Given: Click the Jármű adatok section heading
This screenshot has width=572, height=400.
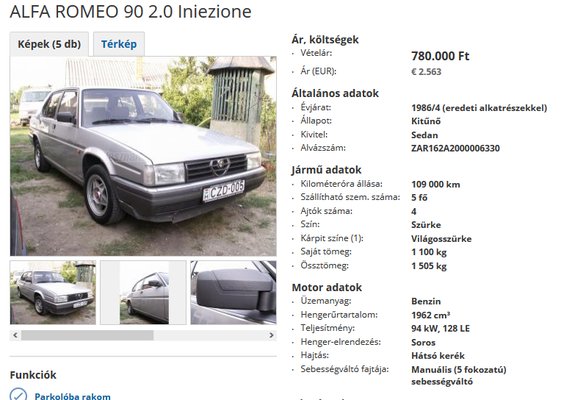Looking at the screenshot, I should point(326,170).
